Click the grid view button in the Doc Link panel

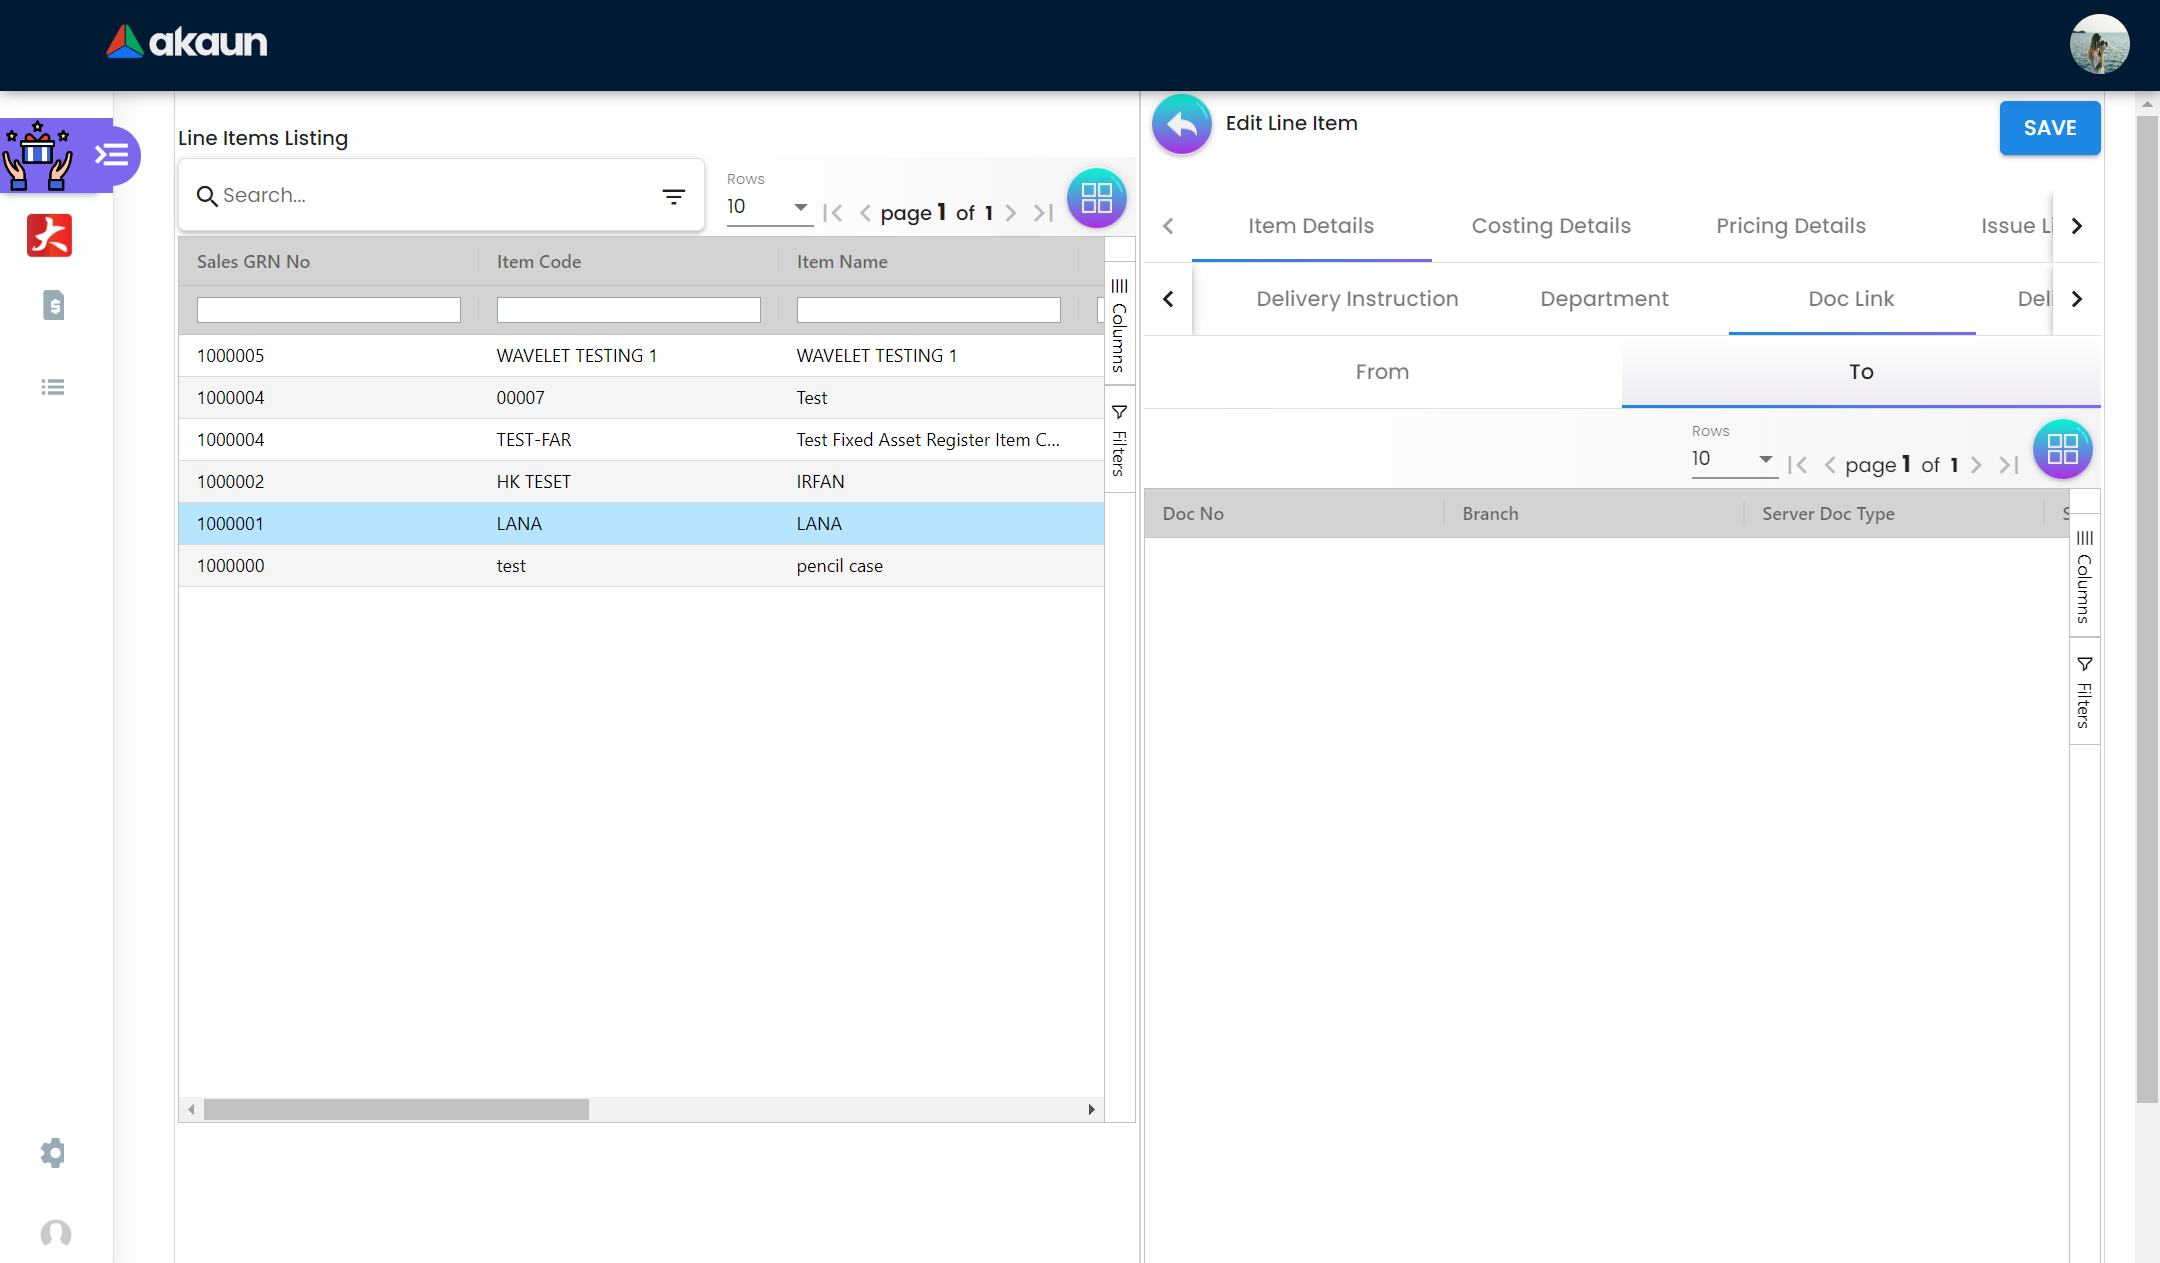tap(2062, 449)
